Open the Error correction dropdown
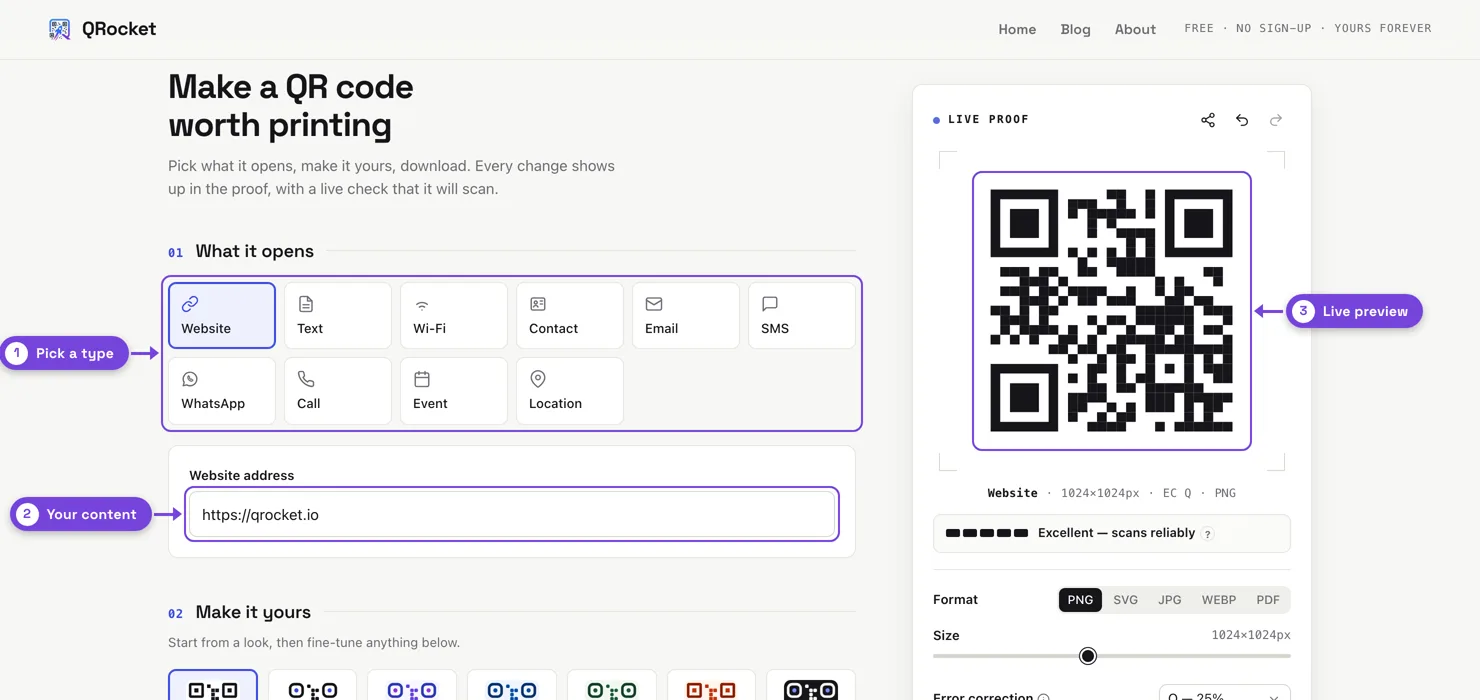The width and height of the screenshot is (1480, 700). point(1225,693)
